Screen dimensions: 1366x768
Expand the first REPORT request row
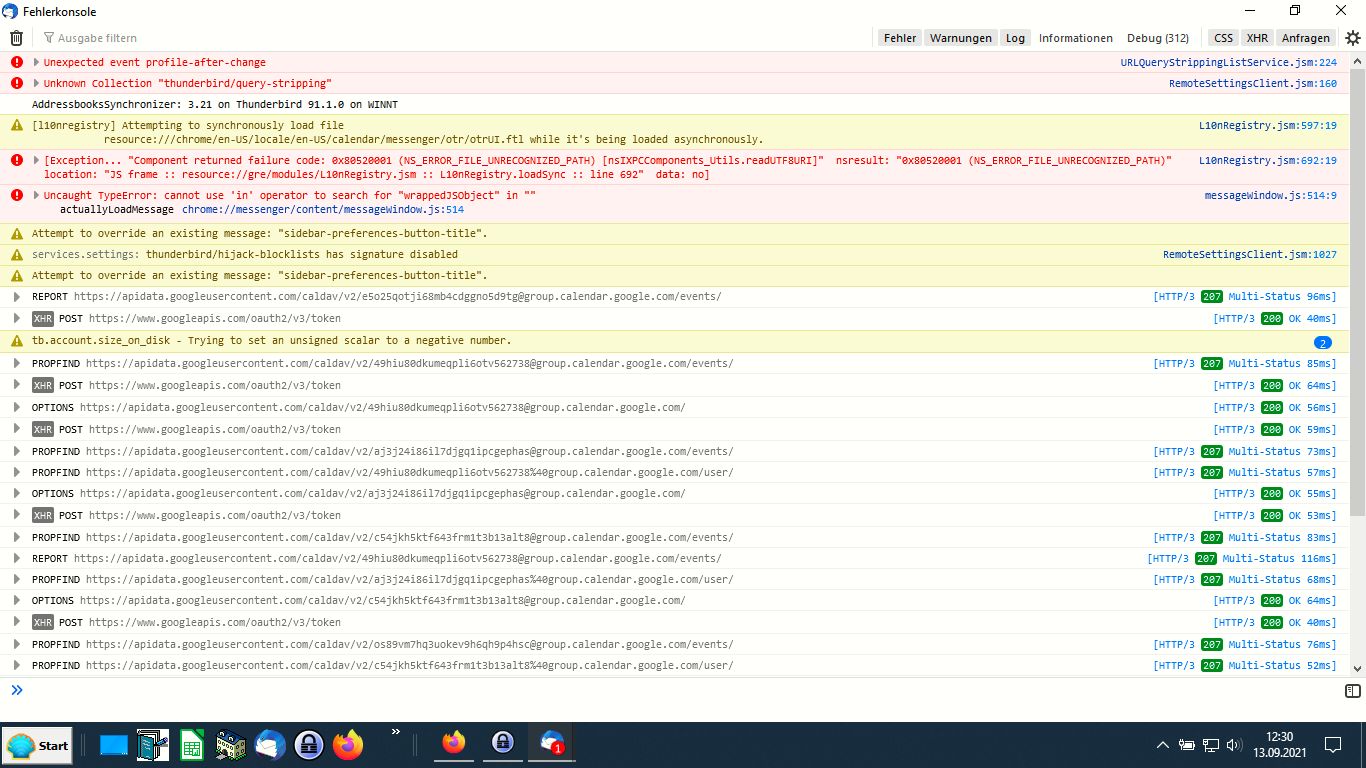tap(17, 297)
